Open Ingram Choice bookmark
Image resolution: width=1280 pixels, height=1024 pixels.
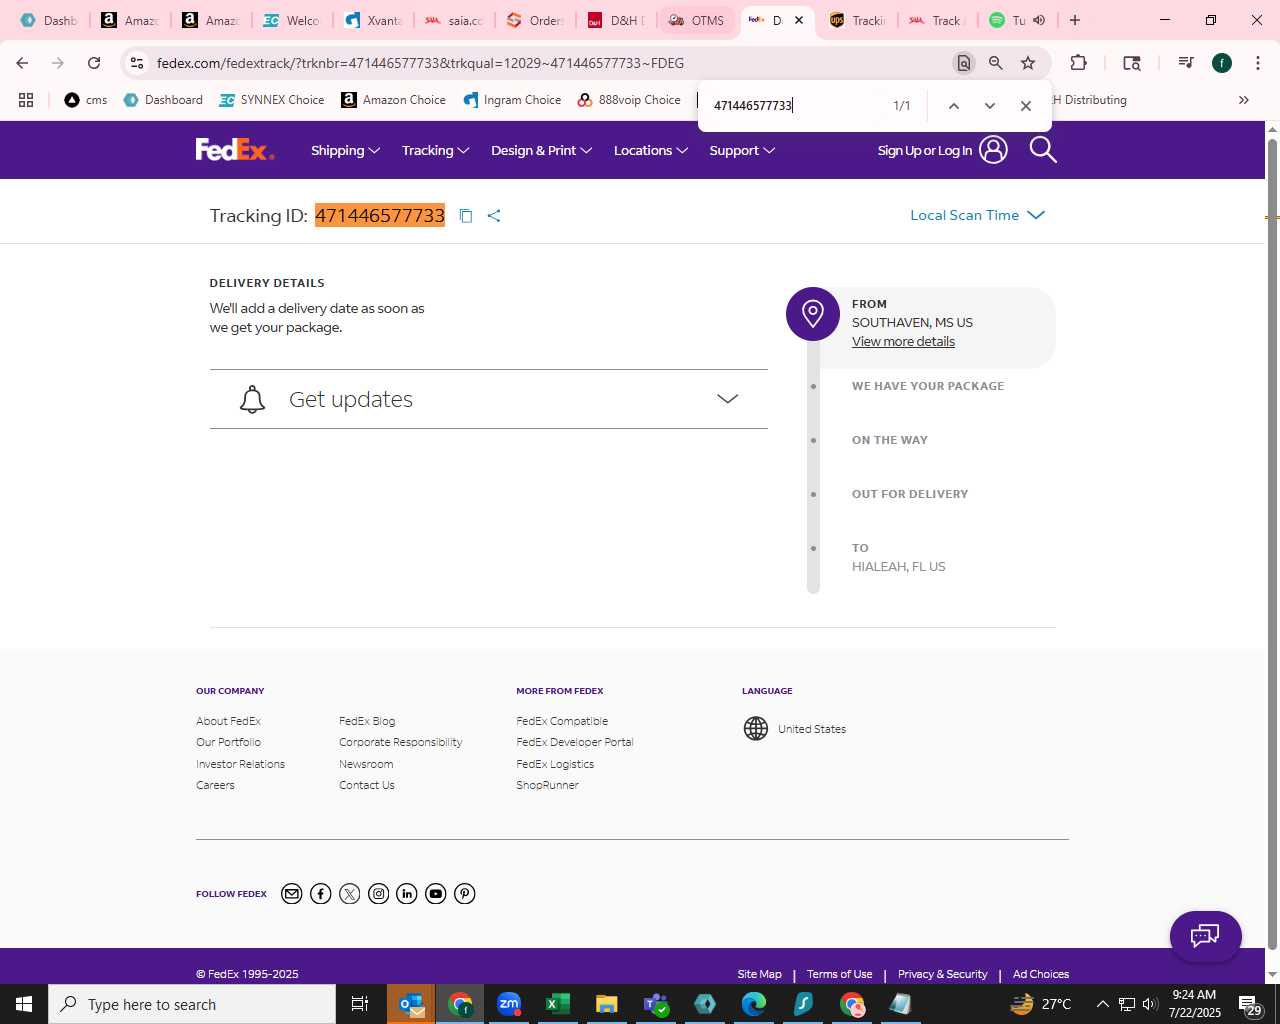click(x=512, y=100)
